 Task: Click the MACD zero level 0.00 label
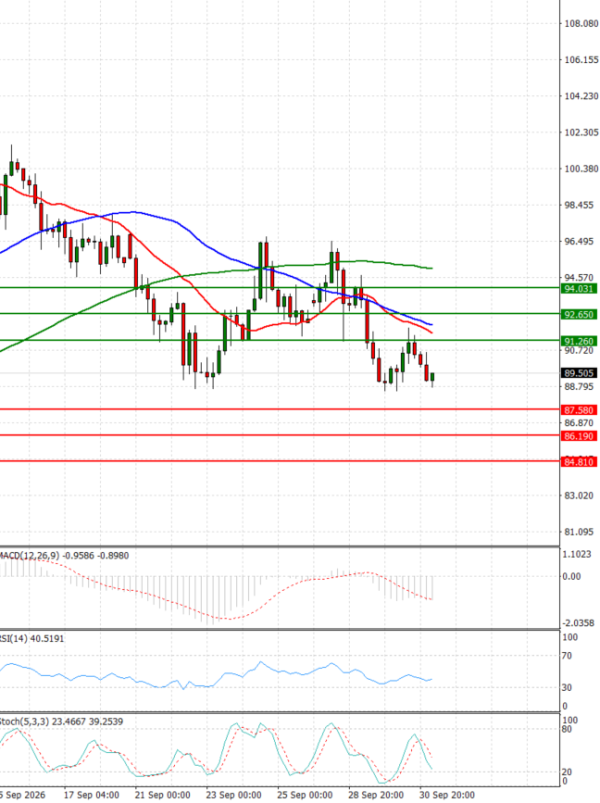point(571,577)
